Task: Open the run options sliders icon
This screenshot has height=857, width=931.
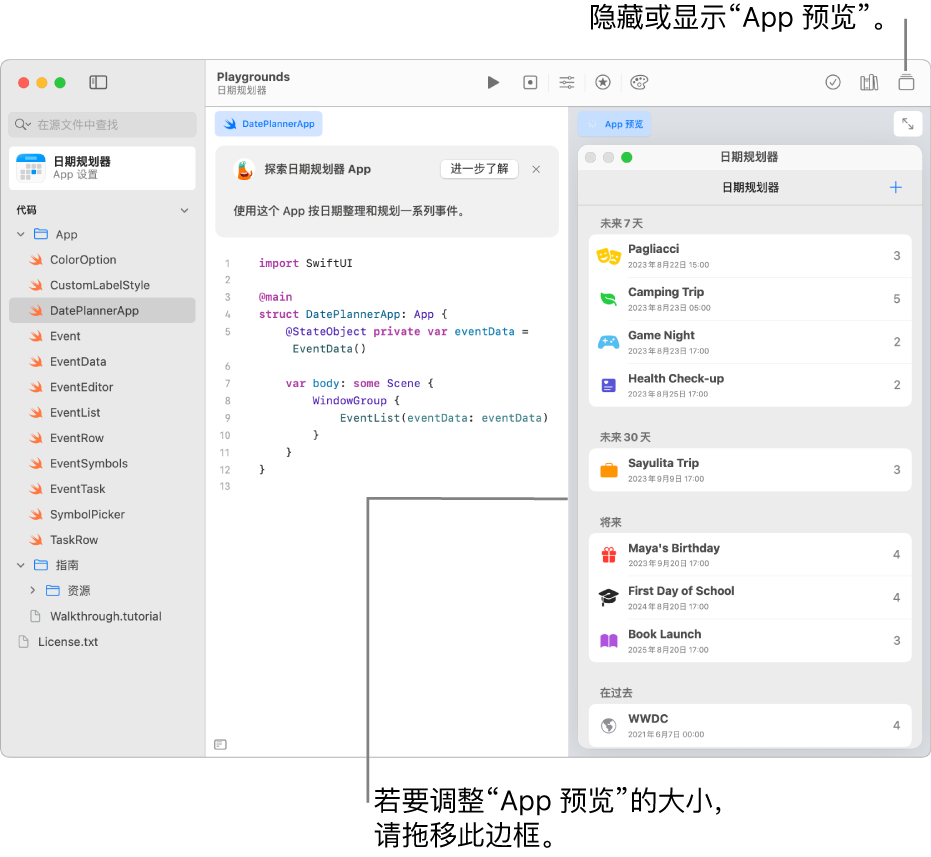Action: pyautogui.click(x=567, y=83)
